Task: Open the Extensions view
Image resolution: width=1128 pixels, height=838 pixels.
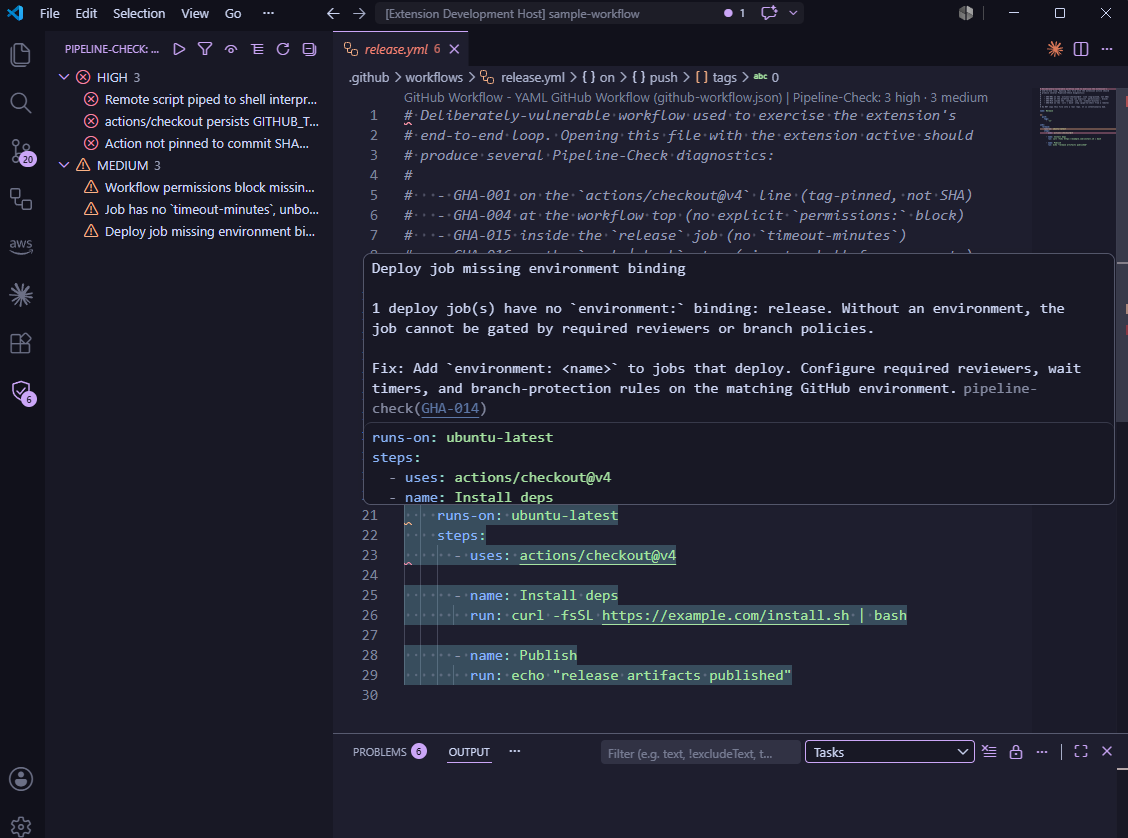Action: point(21,343)
